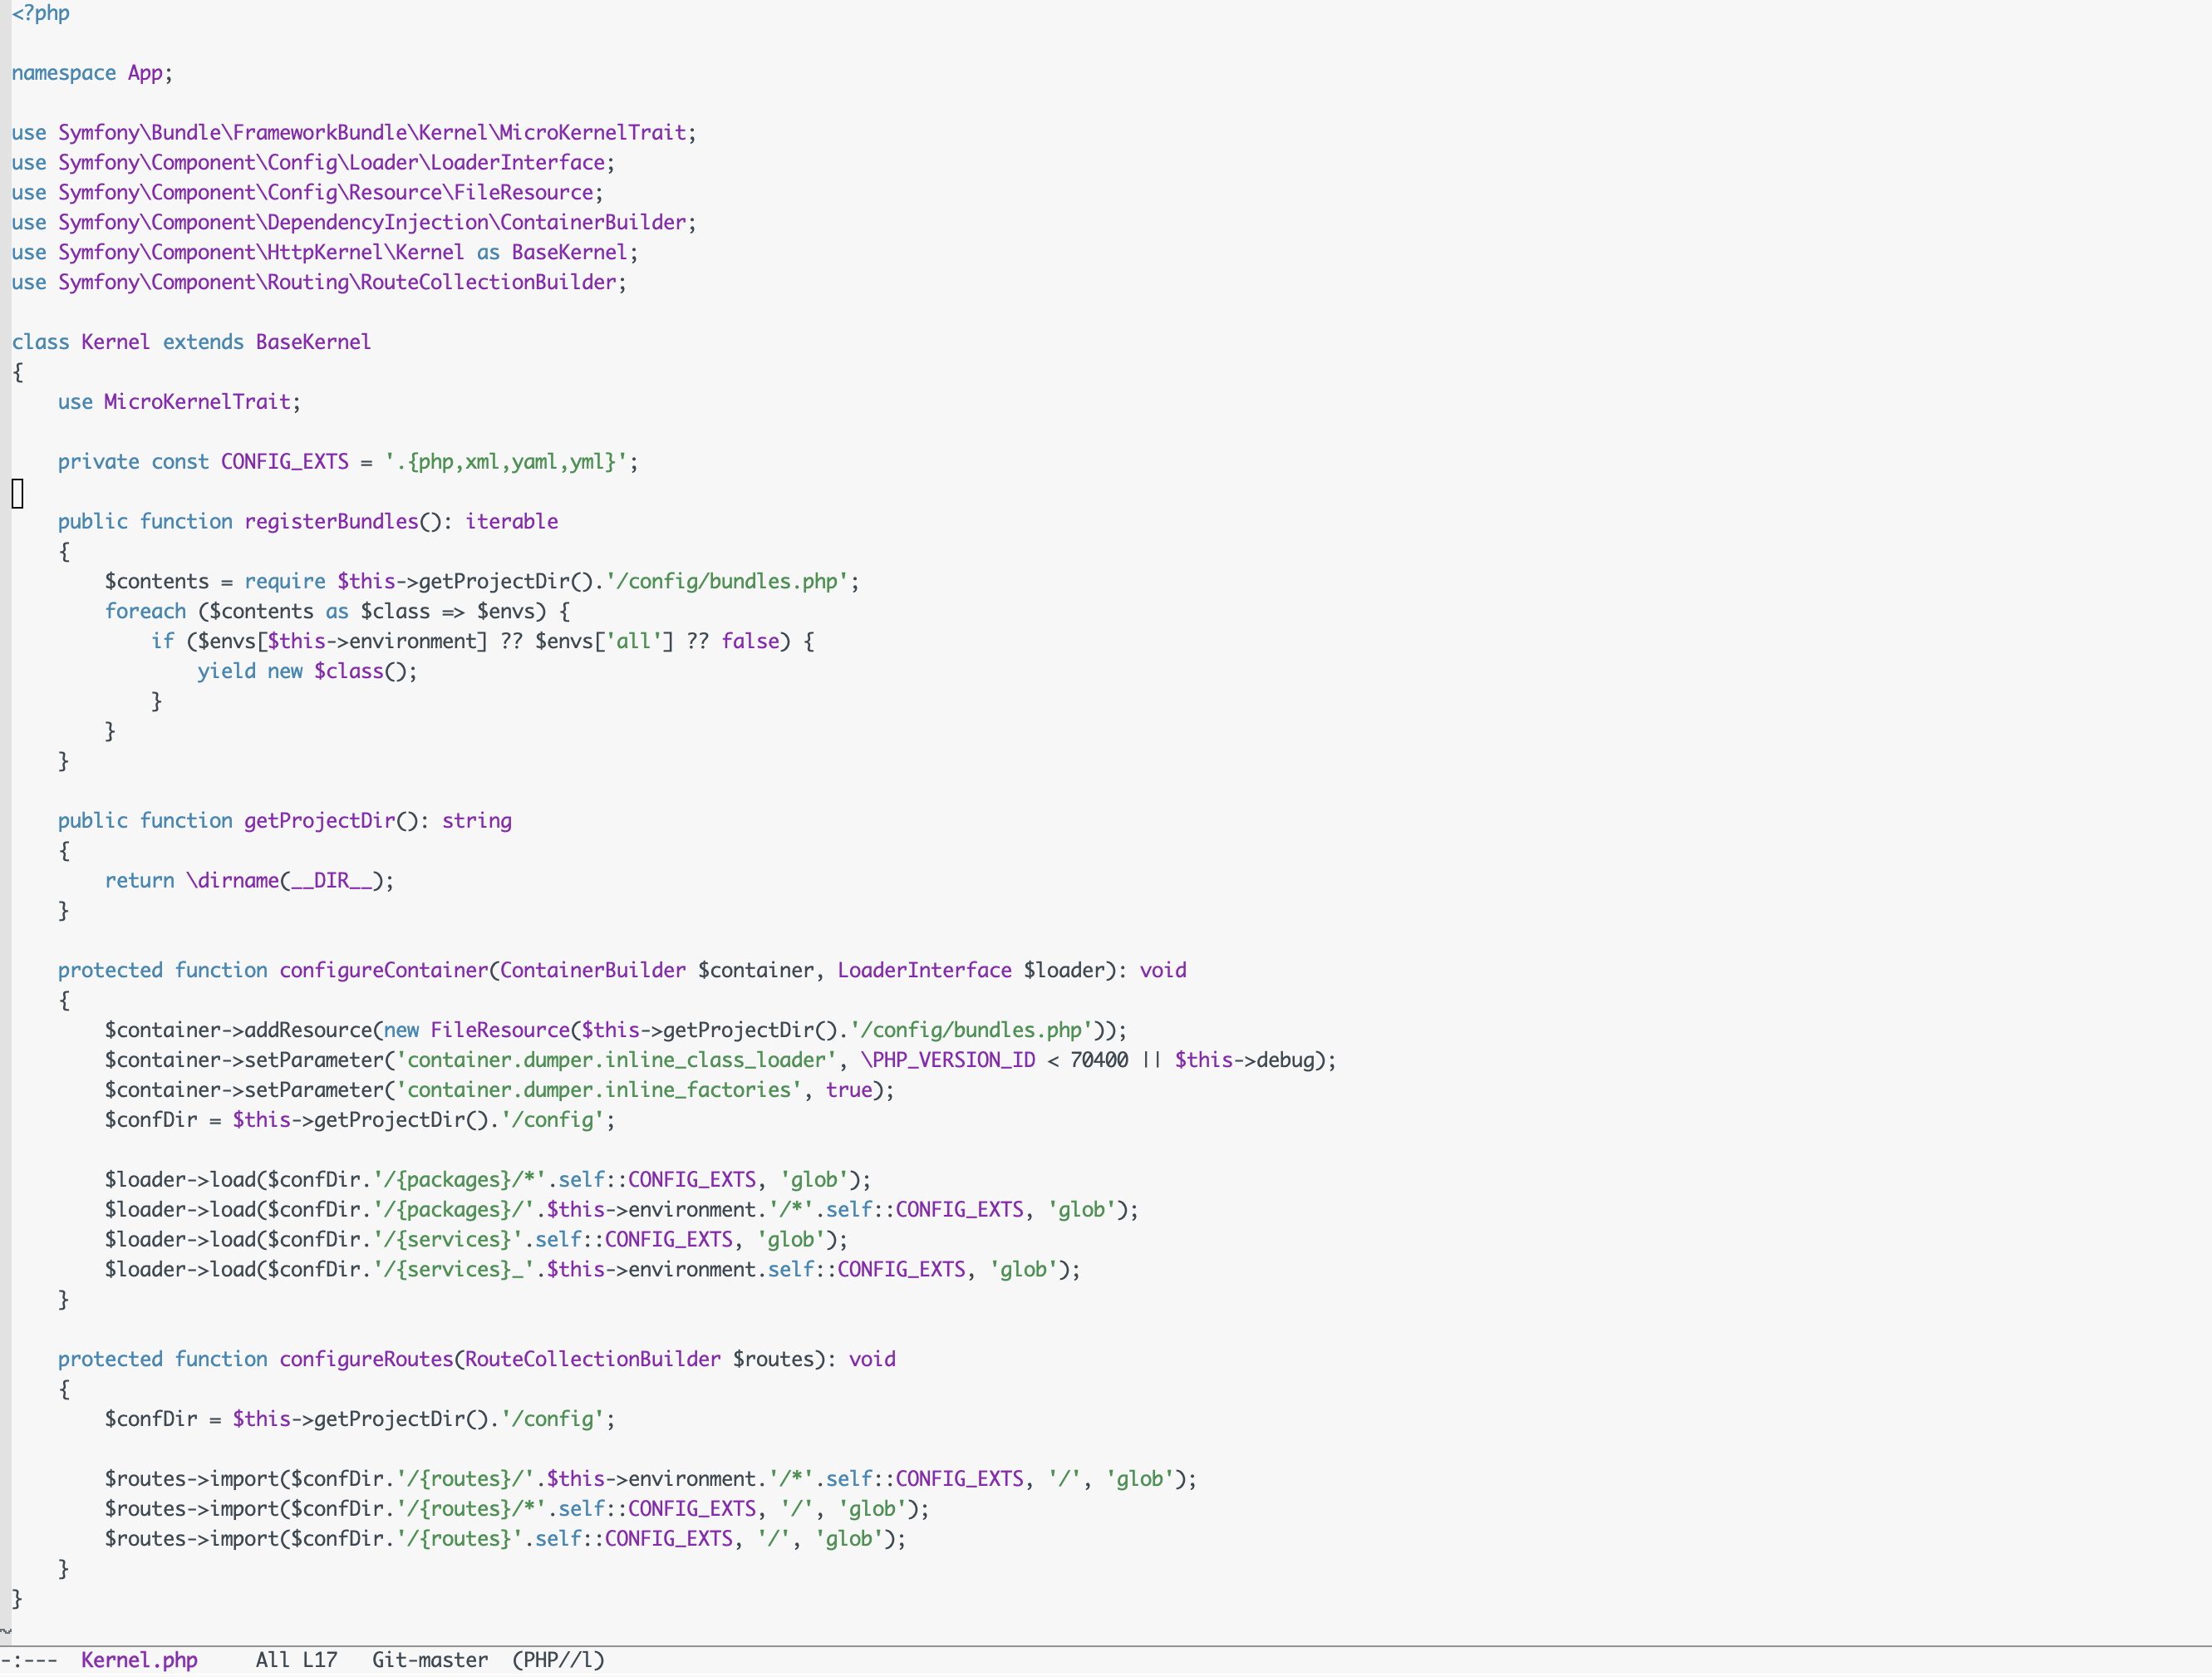Click the BaseKernel class after 'extends'
This screenshot has width=2212, height=1677.
point(313,342)
